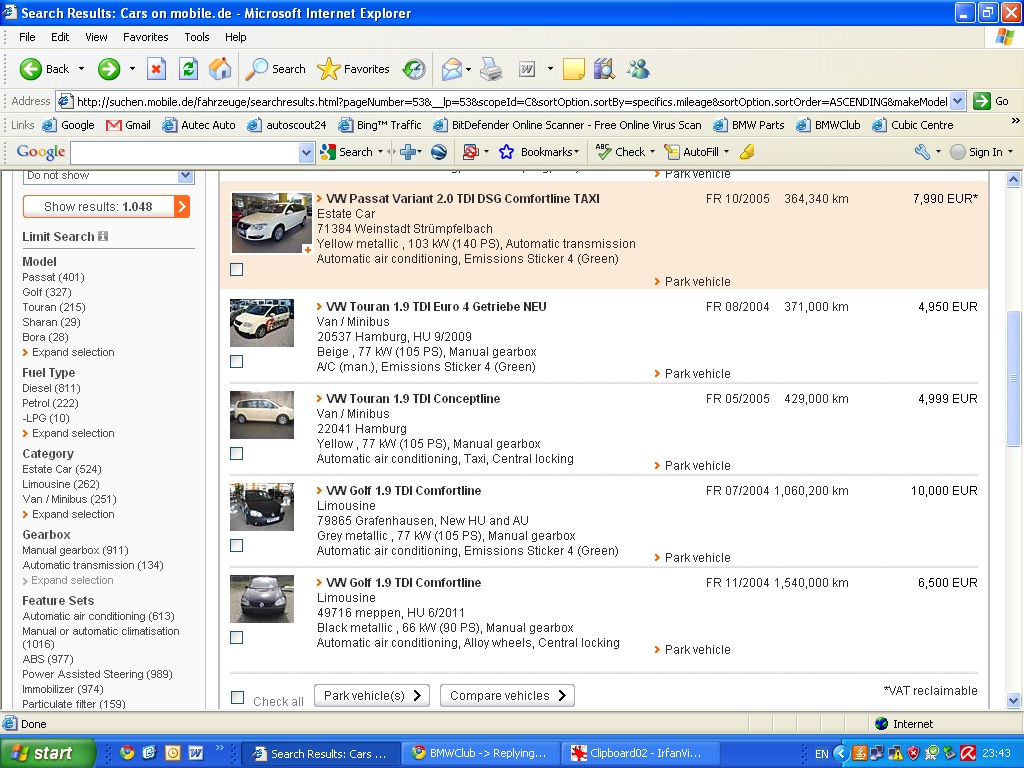Click the Bookmarks star icon
1024x768 pixels.
click(506, 152)
